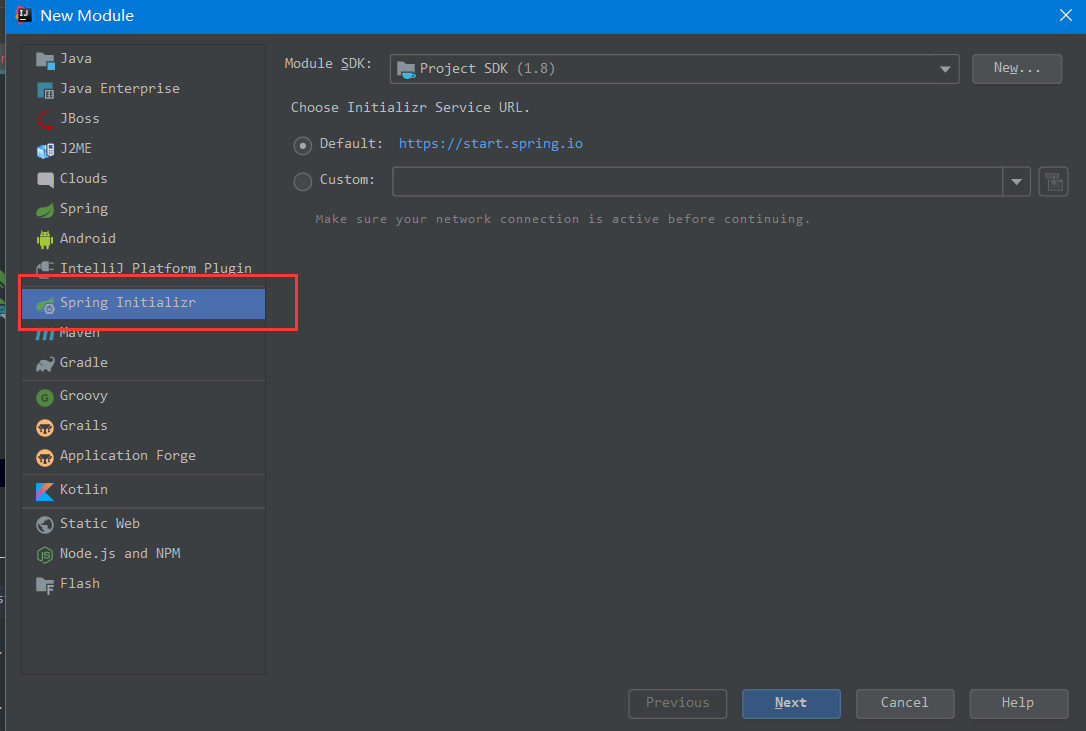The width and height of the screenshot is (1086, 731).
Task: Click the Spring leaf icon
Action: pos(45,209)
